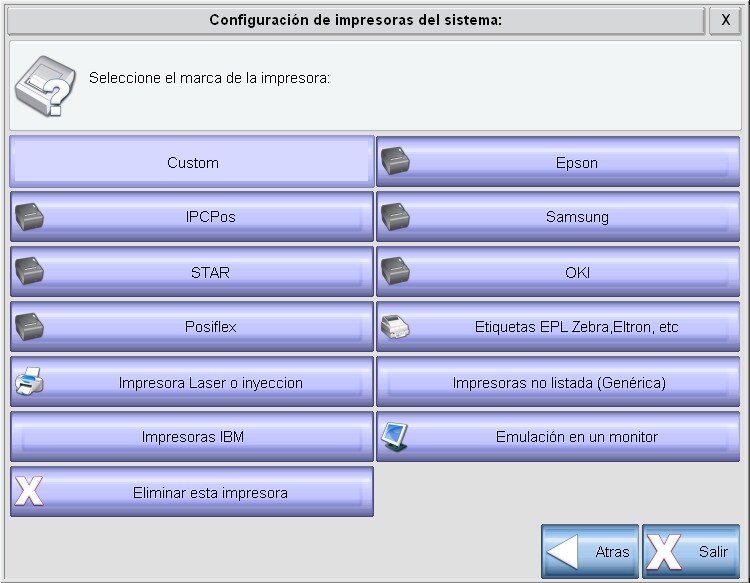The image size is (750, 583).
Task: Go back with the Atras label
Action: 612,552
